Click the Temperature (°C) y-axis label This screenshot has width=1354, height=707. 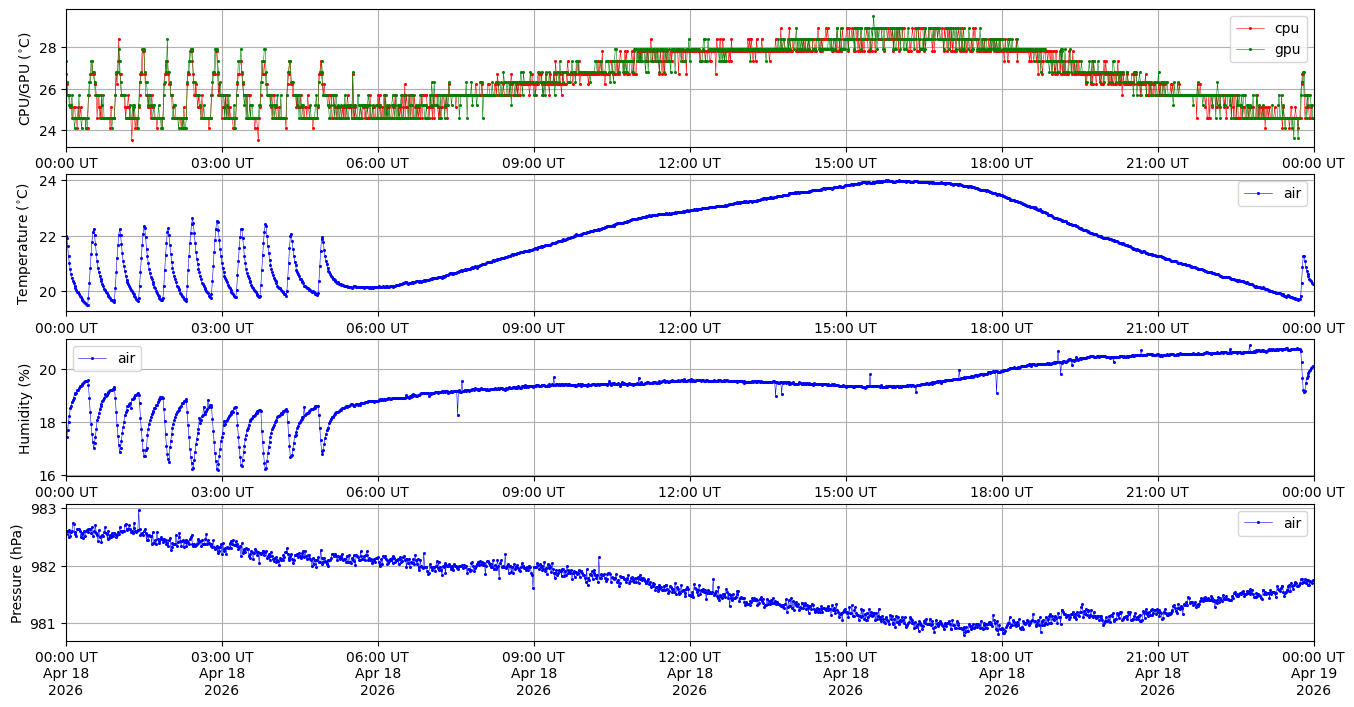pyautogui.click(x=25, y=243)
